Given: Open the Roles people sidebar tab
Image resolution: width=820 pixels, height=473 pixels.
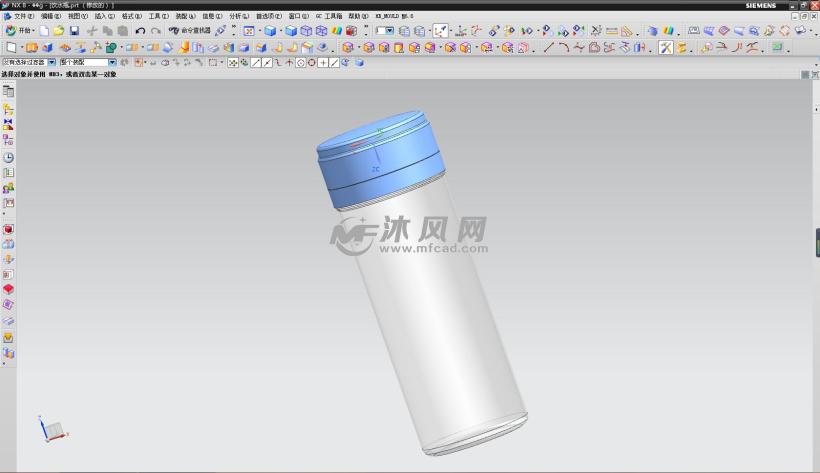Looking at the screenshot, I should (8, 188).
